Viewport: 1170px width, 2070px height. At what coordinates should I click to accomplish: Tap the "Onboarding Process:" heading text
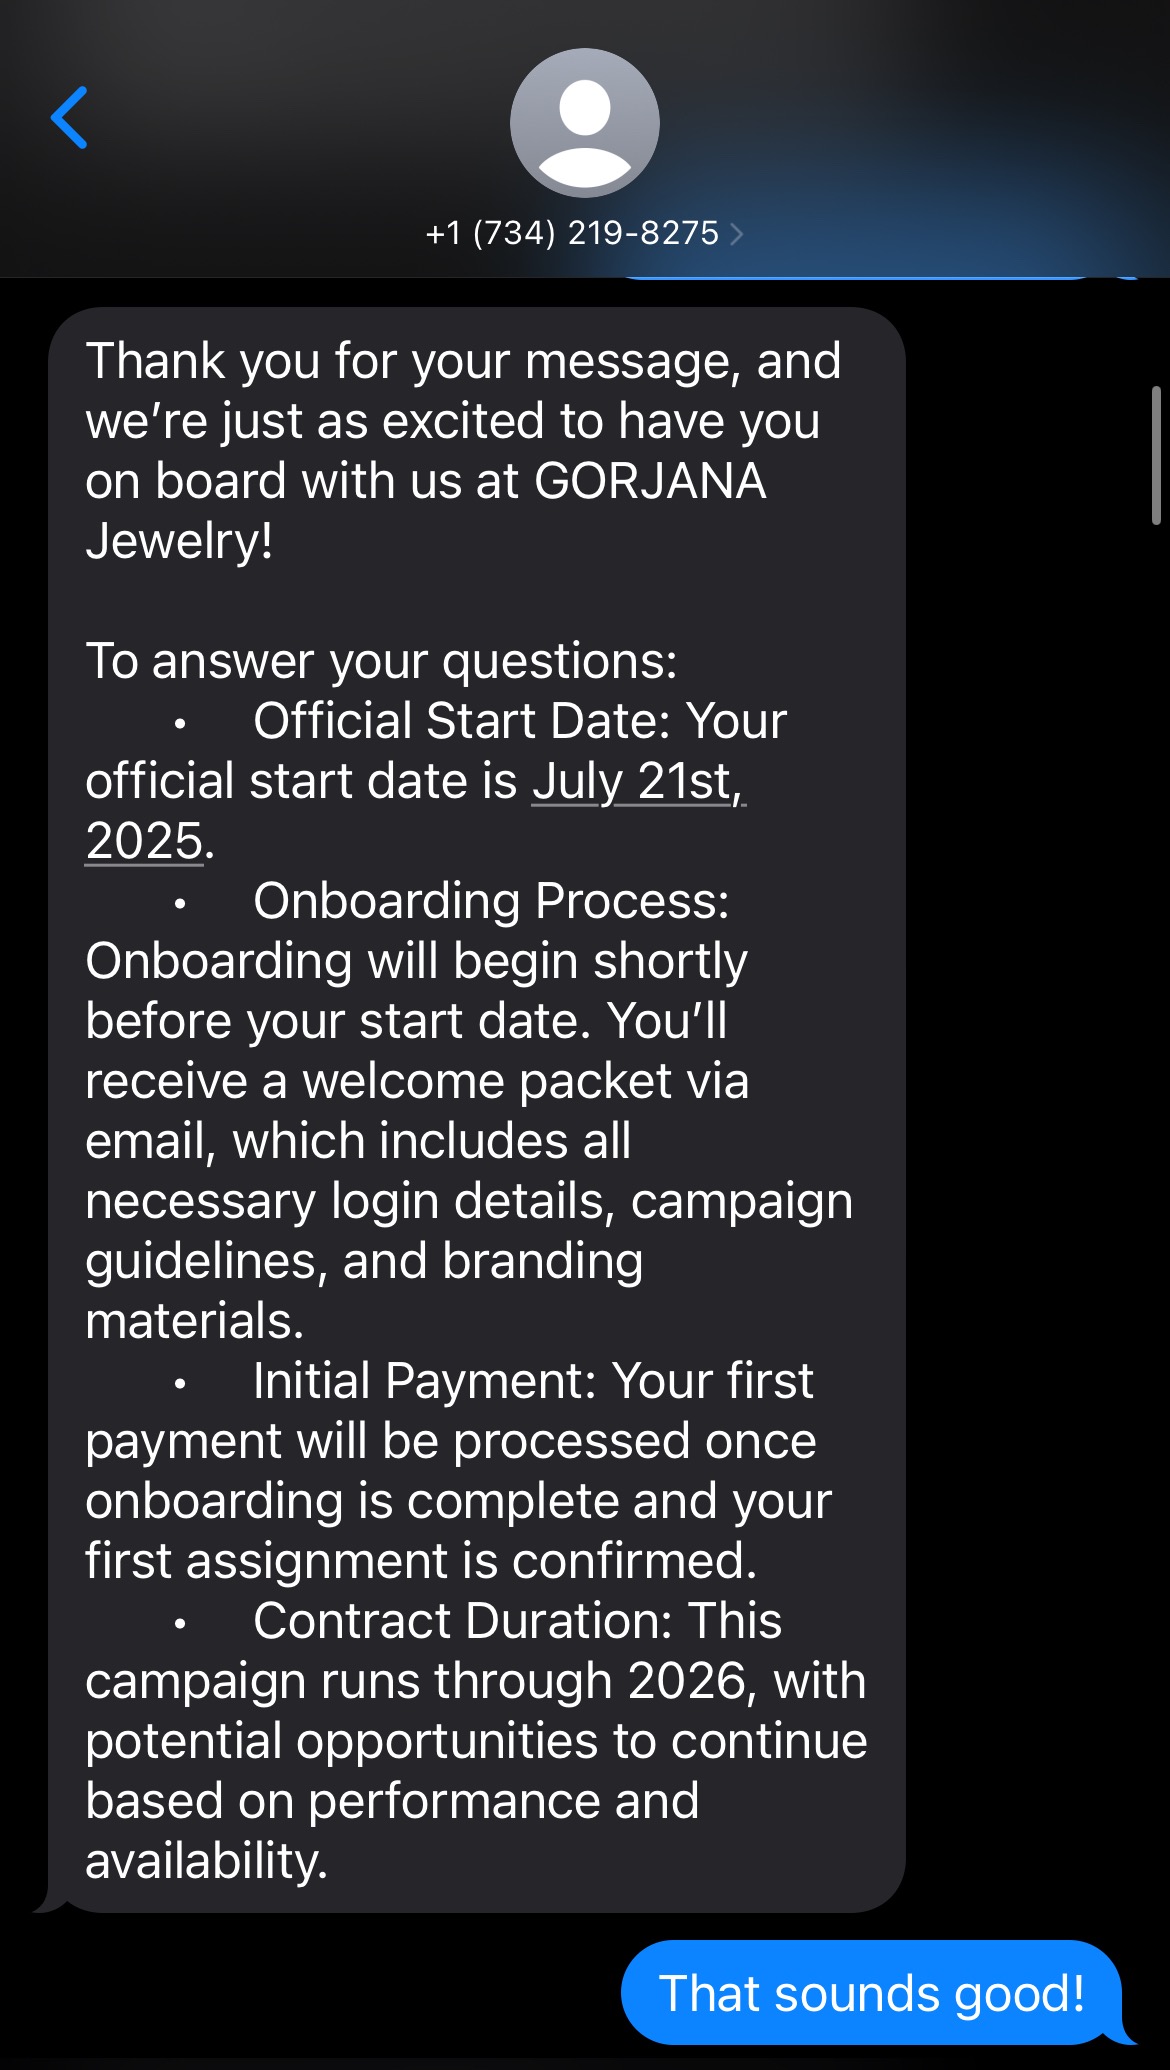(x=491, y=901)
